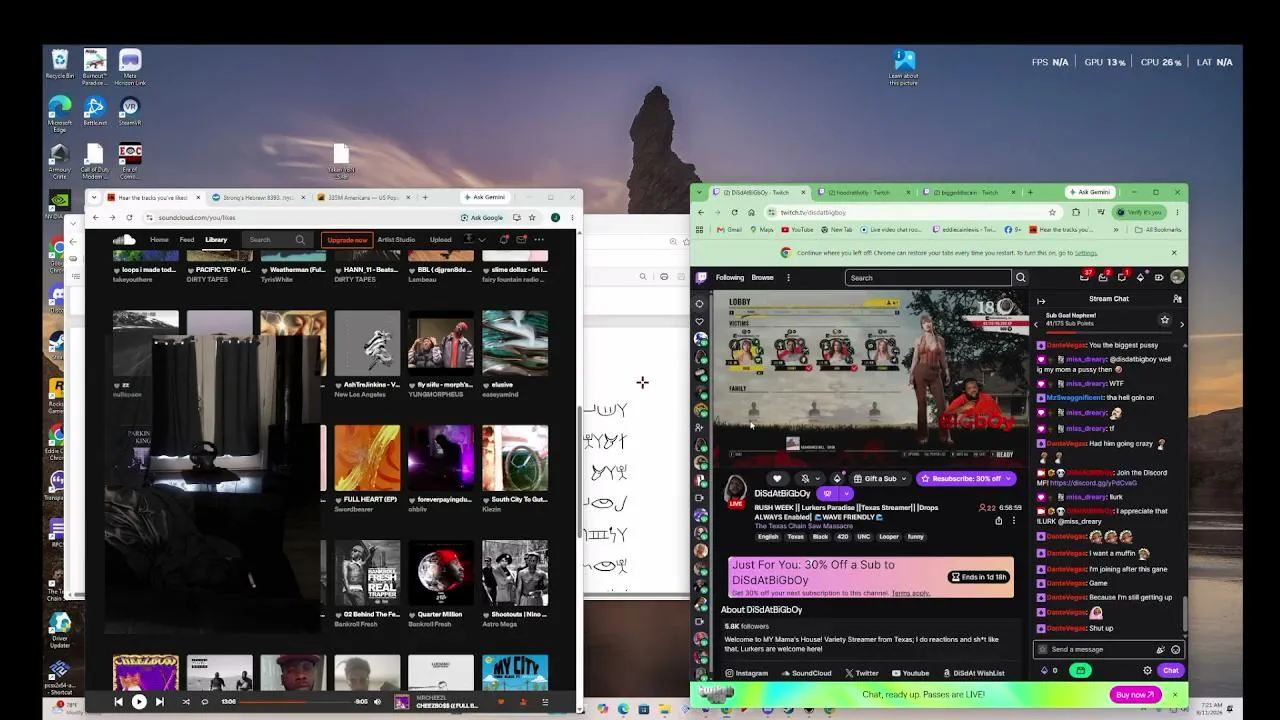The height and width of the screenshot is (720, 1280).
Task: Open Twitch user avatar menu
Action: 1177,277
